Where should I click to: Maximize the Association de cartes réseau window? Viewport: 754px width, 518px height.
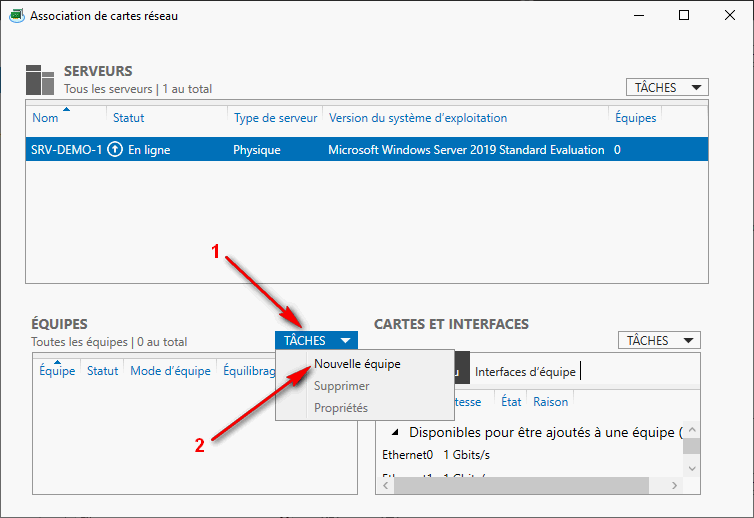pos(684,16)
